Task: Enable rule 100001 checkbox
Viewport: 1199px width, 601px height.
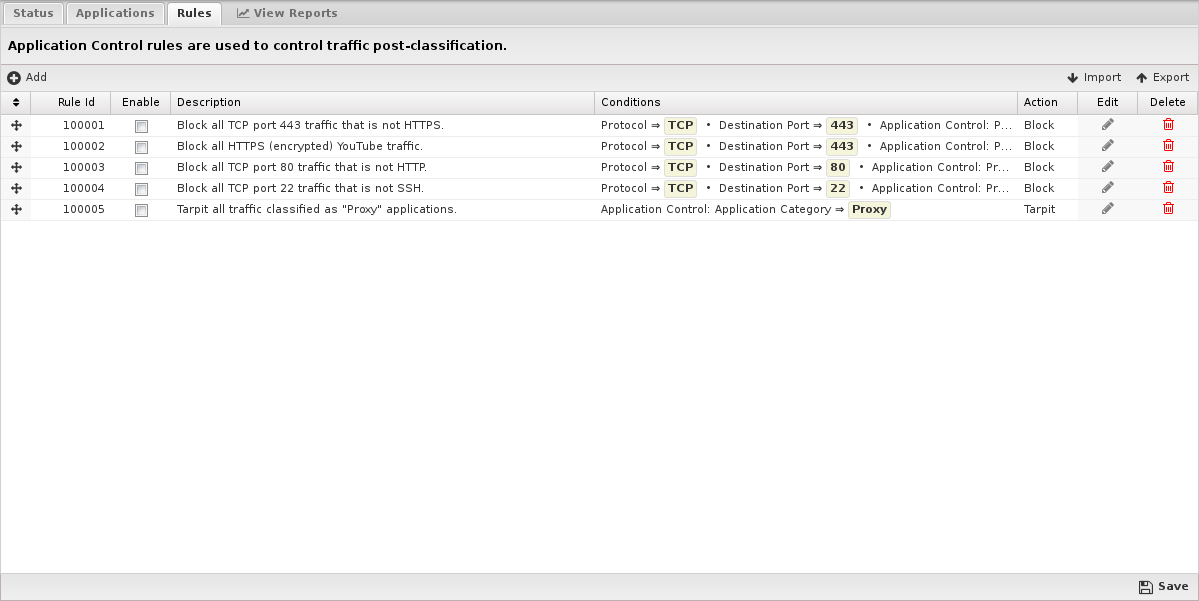Action: point(141,126)
